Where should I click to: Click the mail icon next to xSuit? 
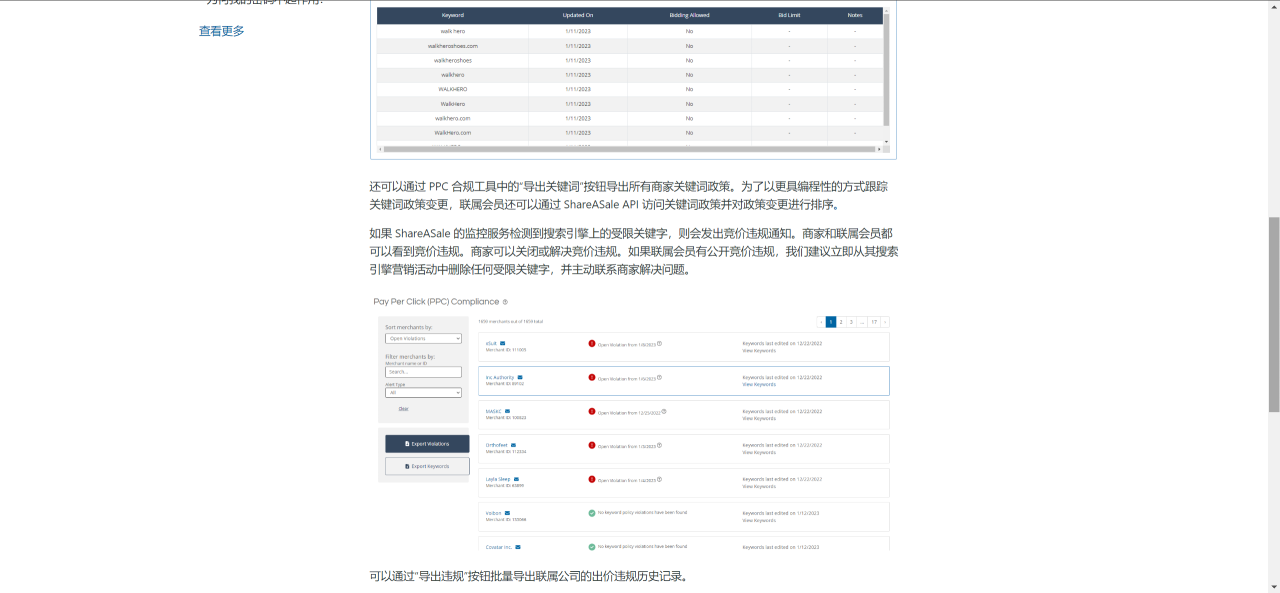(503, 343)
